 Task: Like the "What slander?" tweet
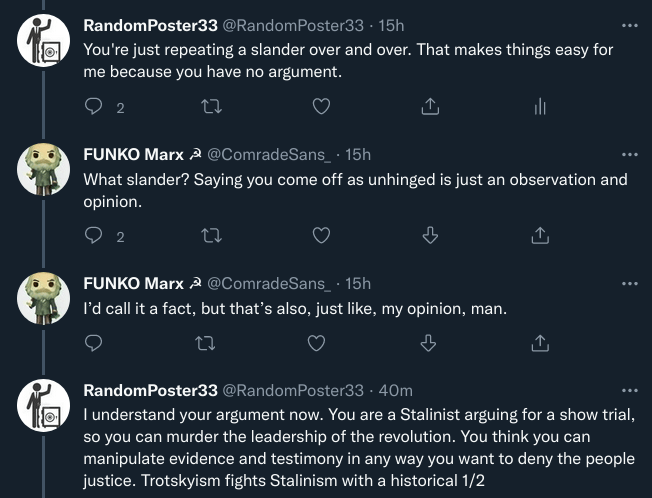click(321, 236)
